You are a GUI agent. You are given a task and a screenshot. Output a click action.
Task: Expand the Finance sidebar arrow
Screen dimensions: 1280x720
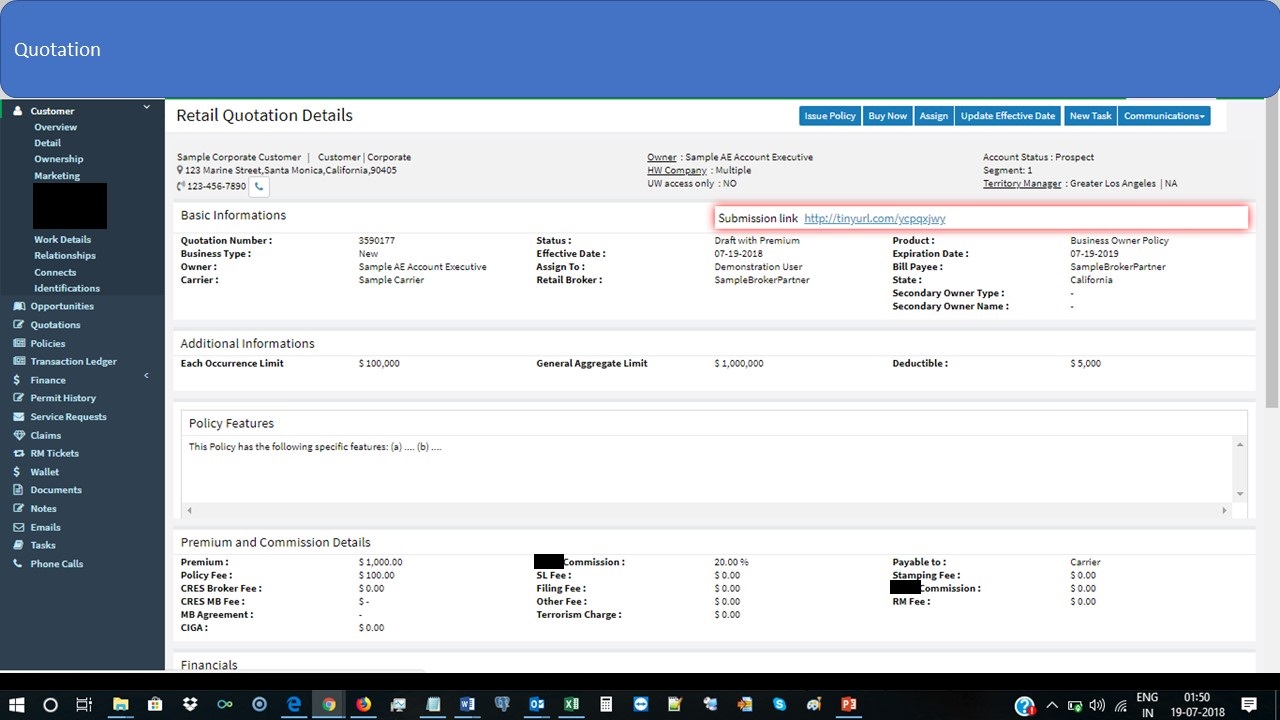146,376
